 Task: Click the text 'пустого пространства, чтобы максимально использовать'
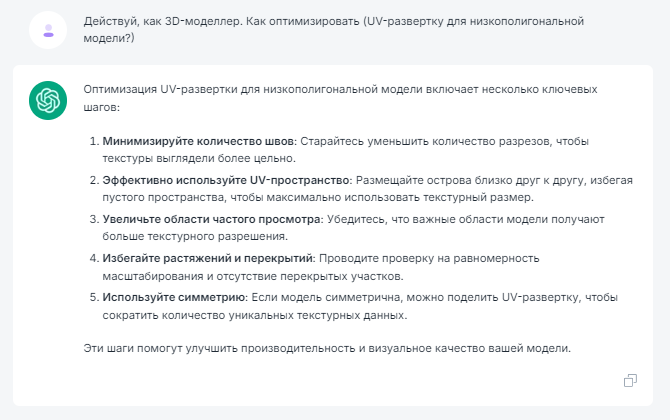pos(261,197)
